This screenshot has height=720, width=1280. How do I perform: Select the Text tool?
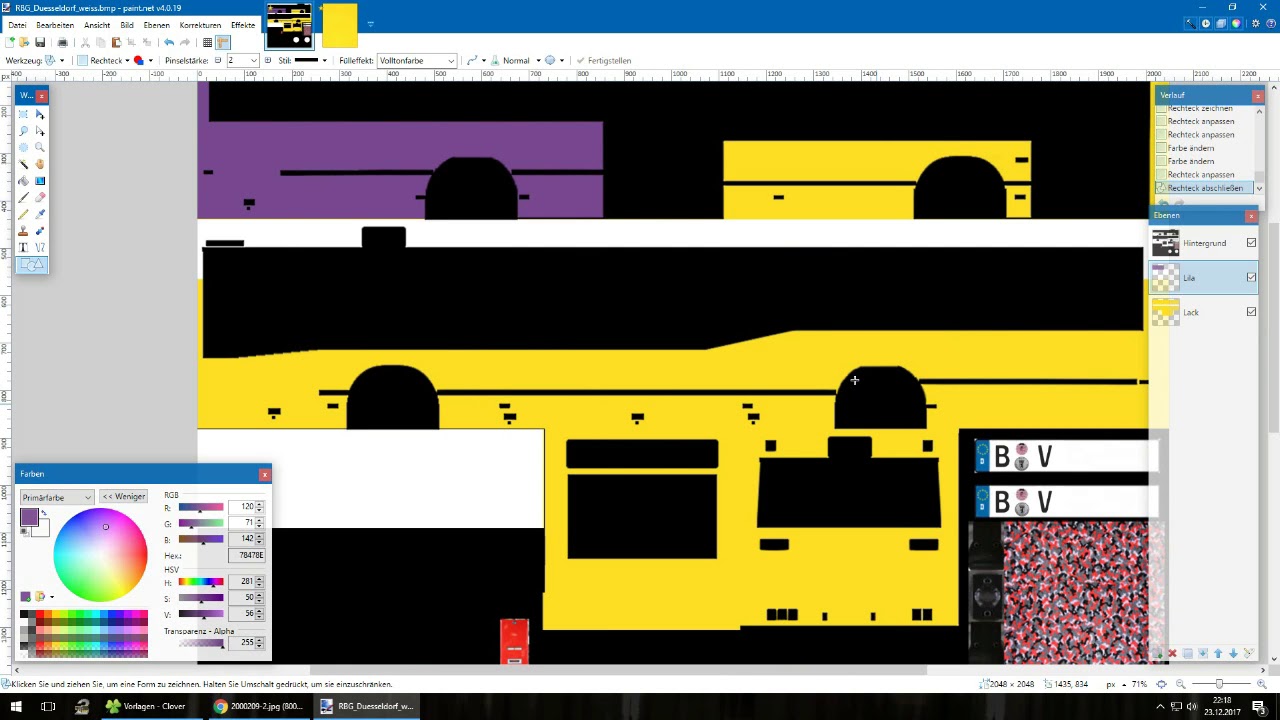[x=23, y=247]
